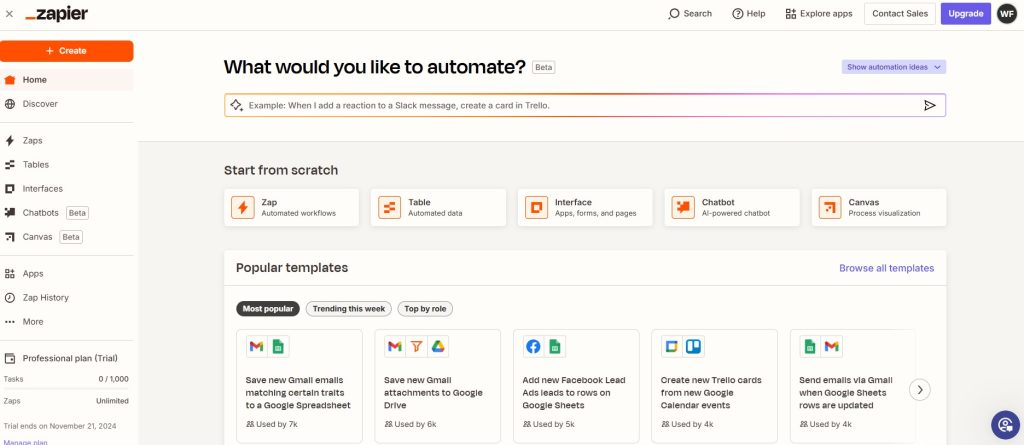Click the Table icon under Start from scratch
The height and width of the screenshot is (445, 1024).
pos(389,207)
